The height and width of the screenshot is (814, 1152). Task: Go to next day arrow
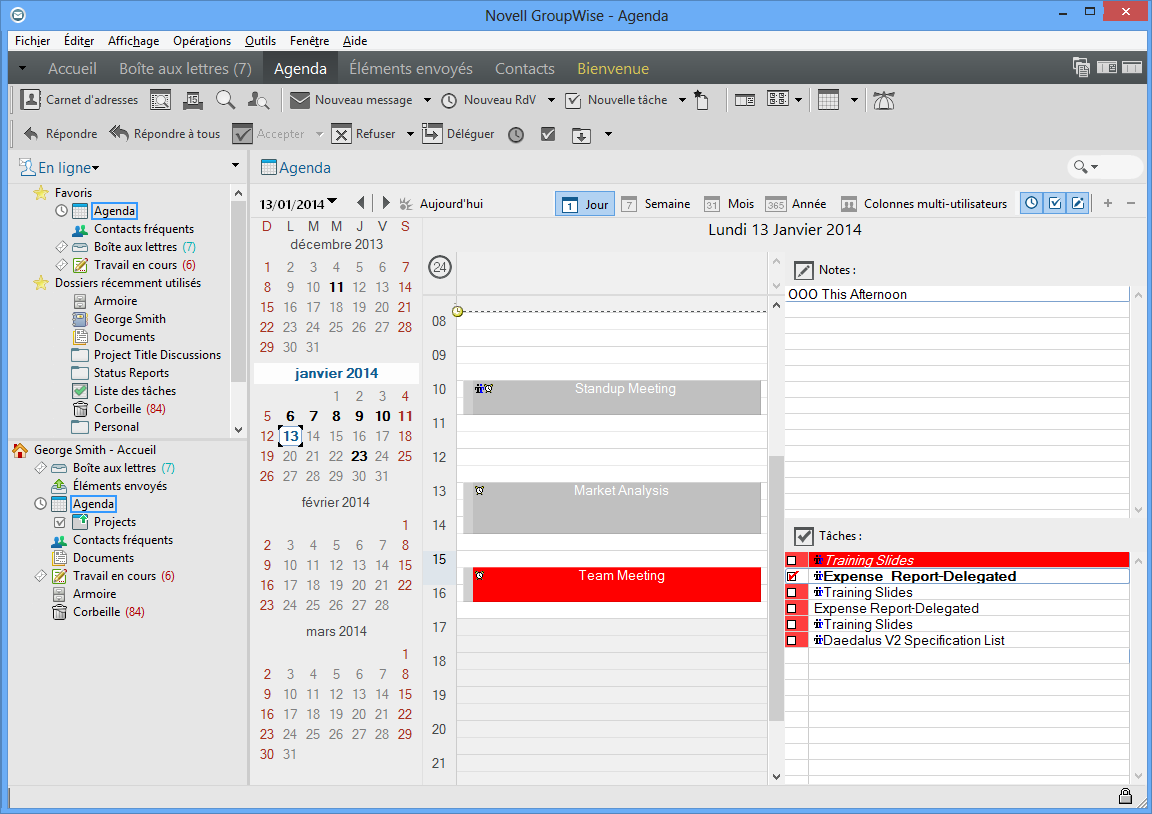point(386,203)
